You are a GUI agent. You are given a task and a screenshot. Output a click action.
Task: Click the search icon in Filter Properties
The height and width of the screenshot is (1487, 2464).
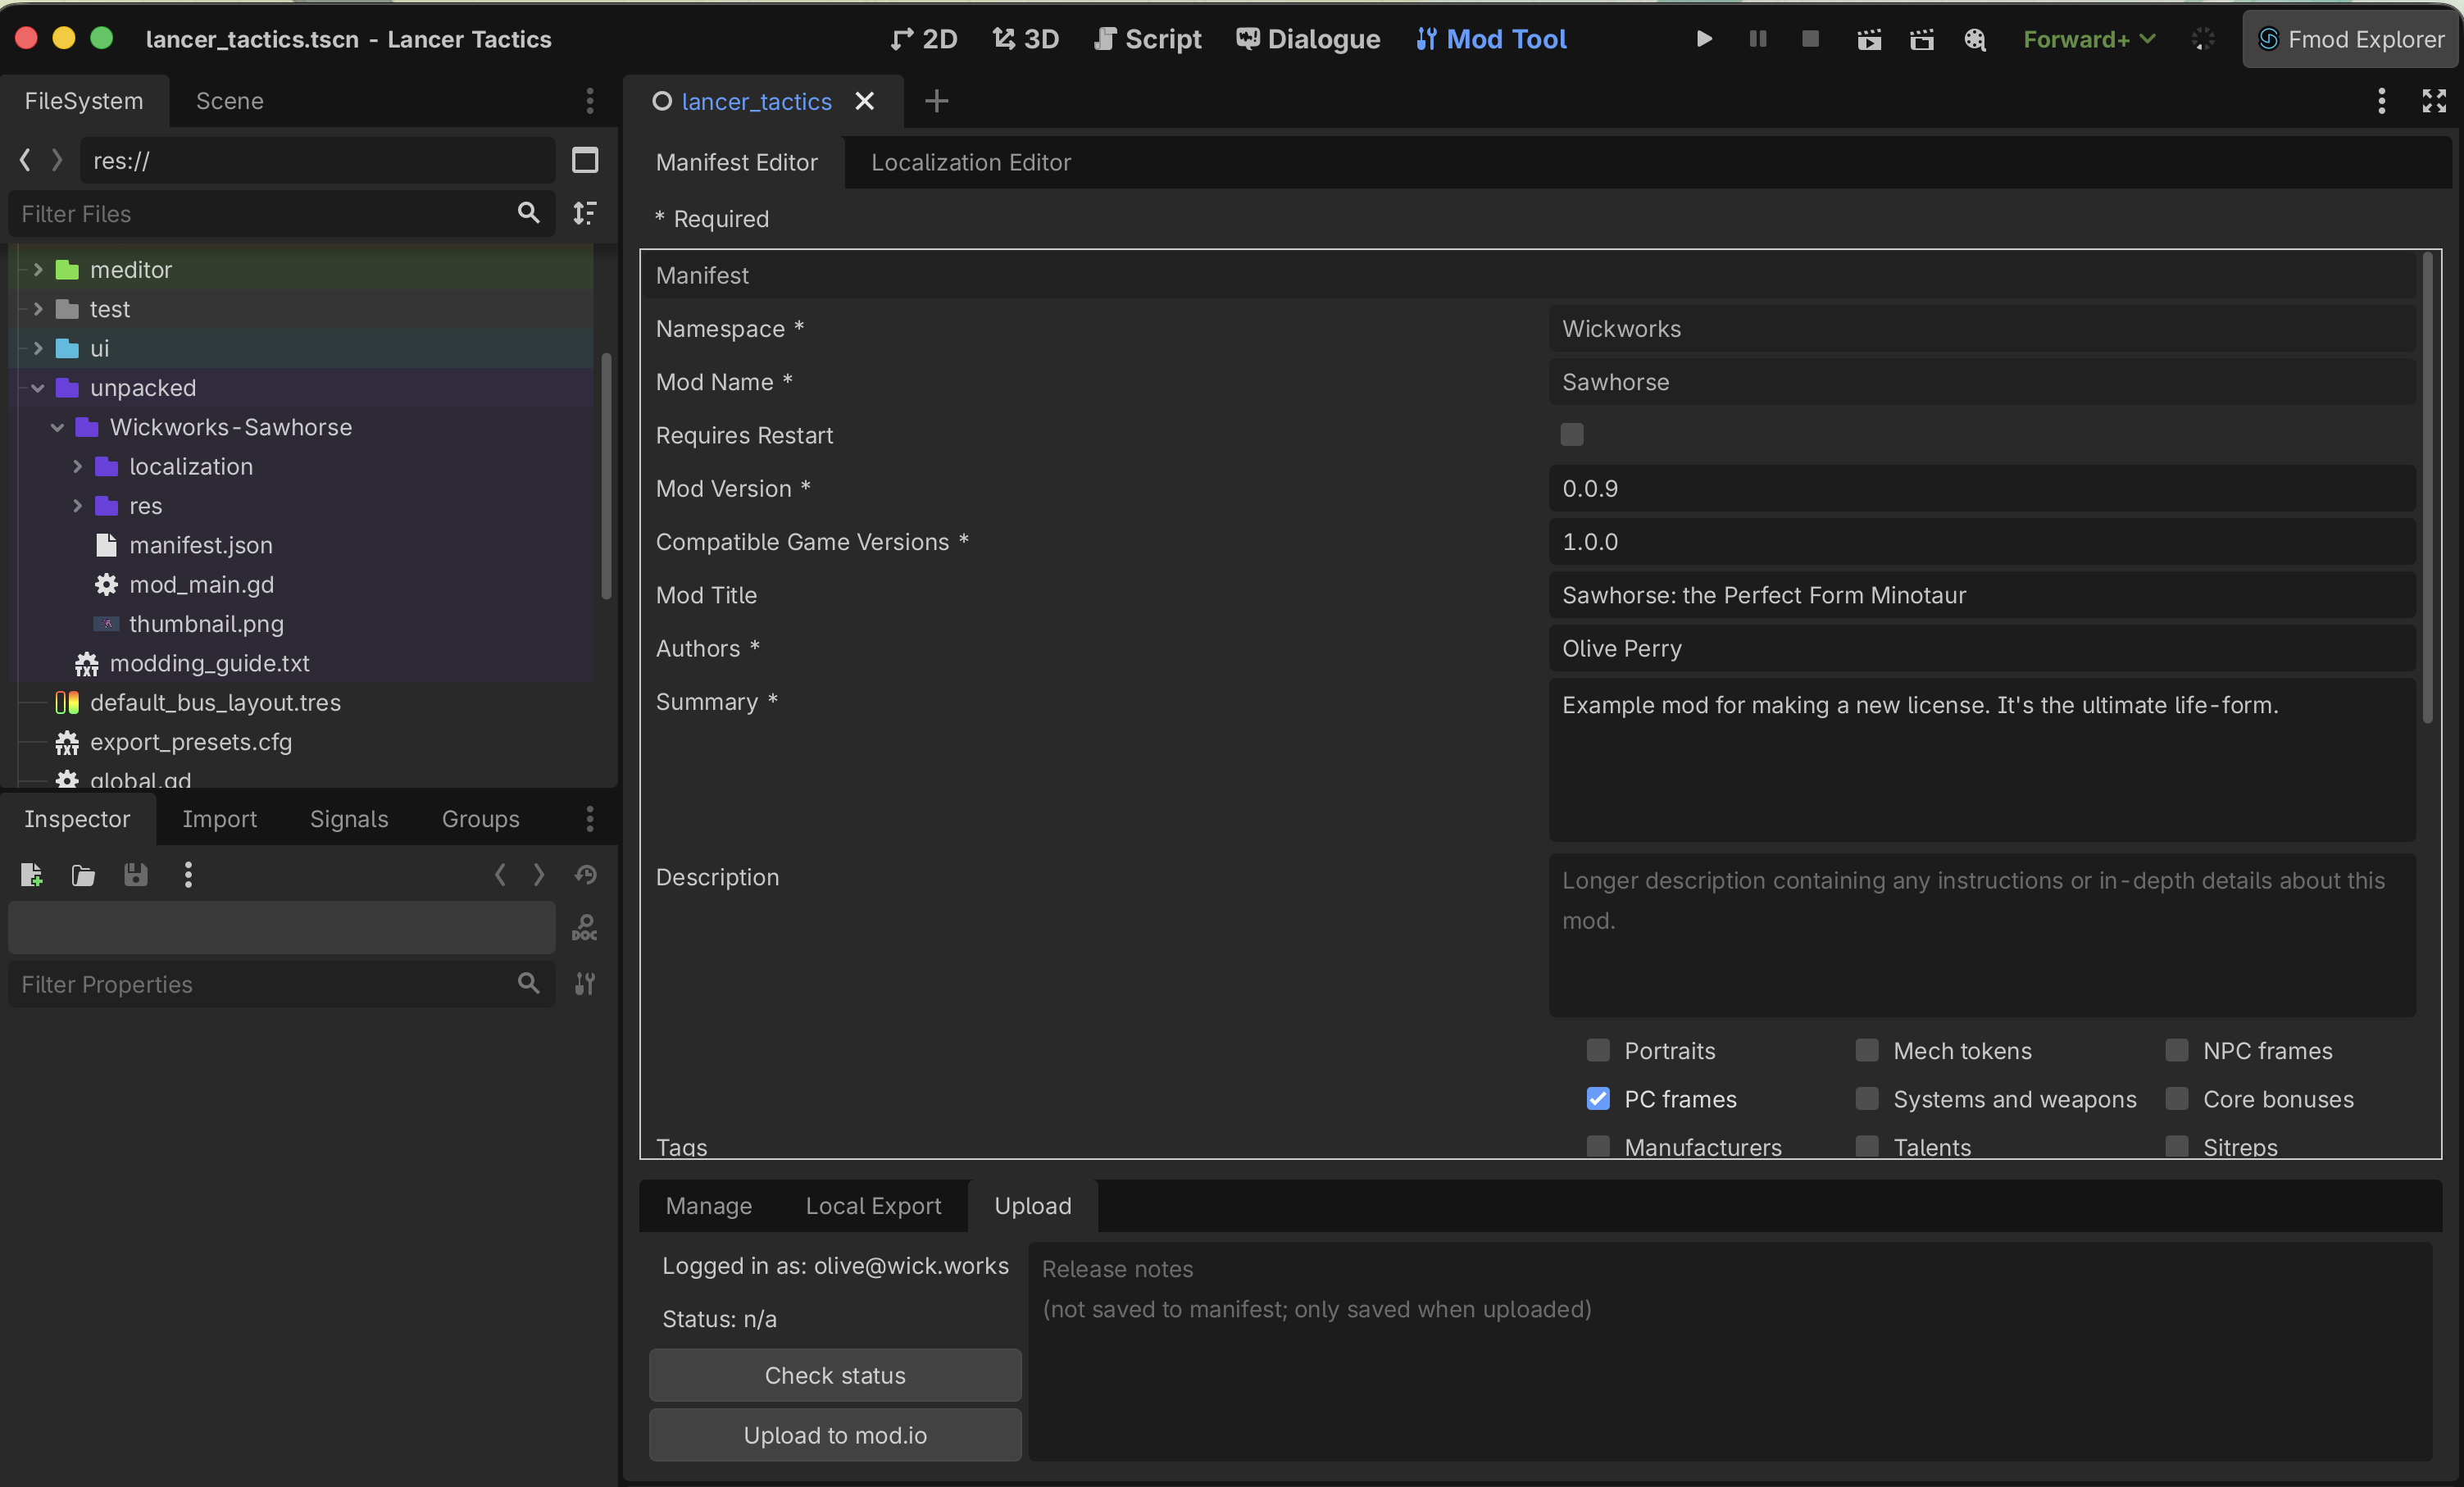(x=528, y=984)
